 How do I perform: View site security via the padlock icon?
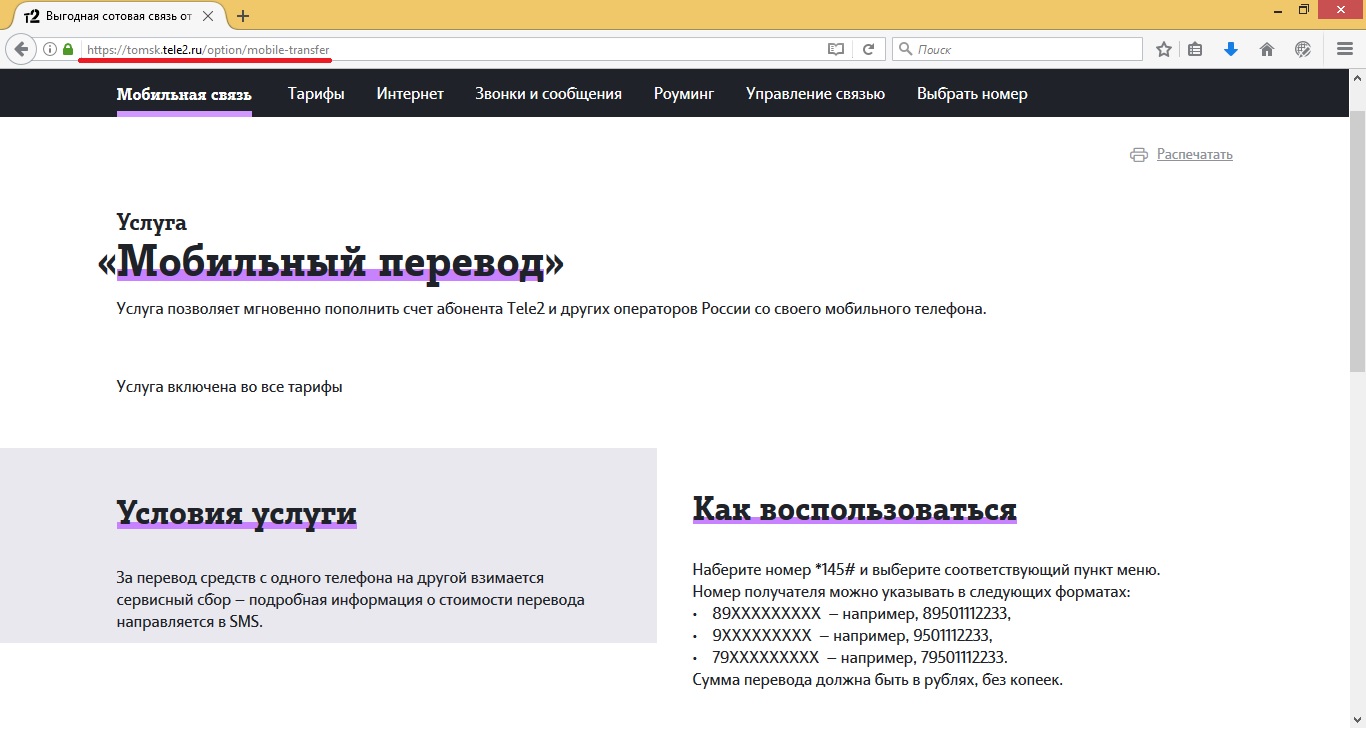[67, 48]
